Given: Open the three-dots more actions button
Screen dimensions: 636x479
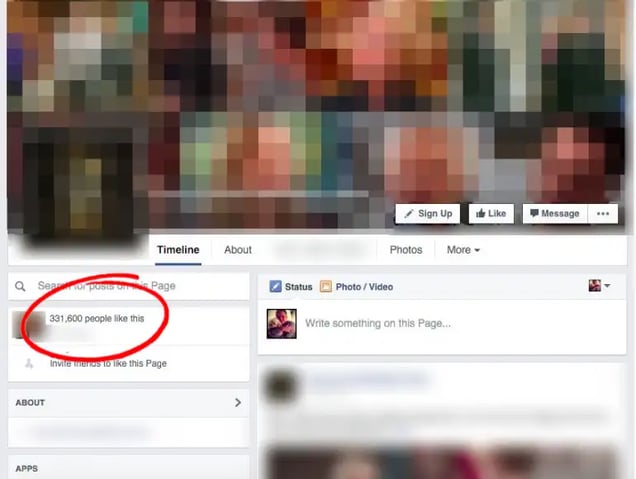Looking at the screenshot, I should tap(603, 213).
